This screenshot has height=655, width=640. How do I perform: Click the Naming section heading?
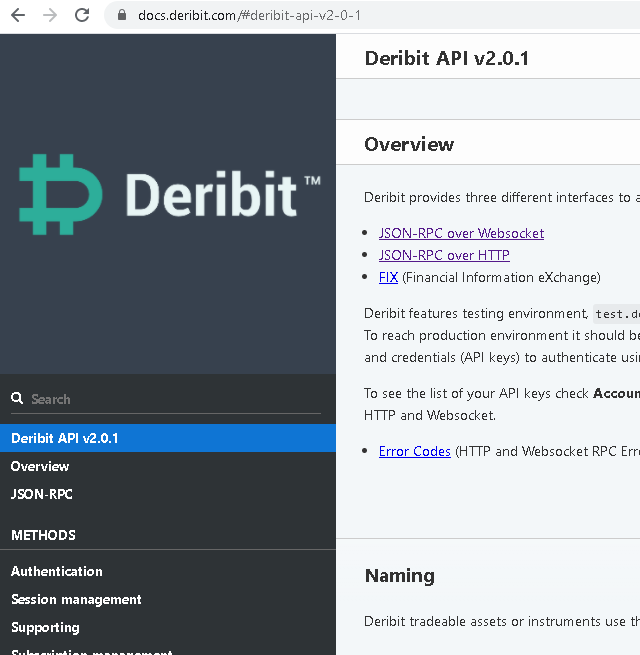(399, 576)
